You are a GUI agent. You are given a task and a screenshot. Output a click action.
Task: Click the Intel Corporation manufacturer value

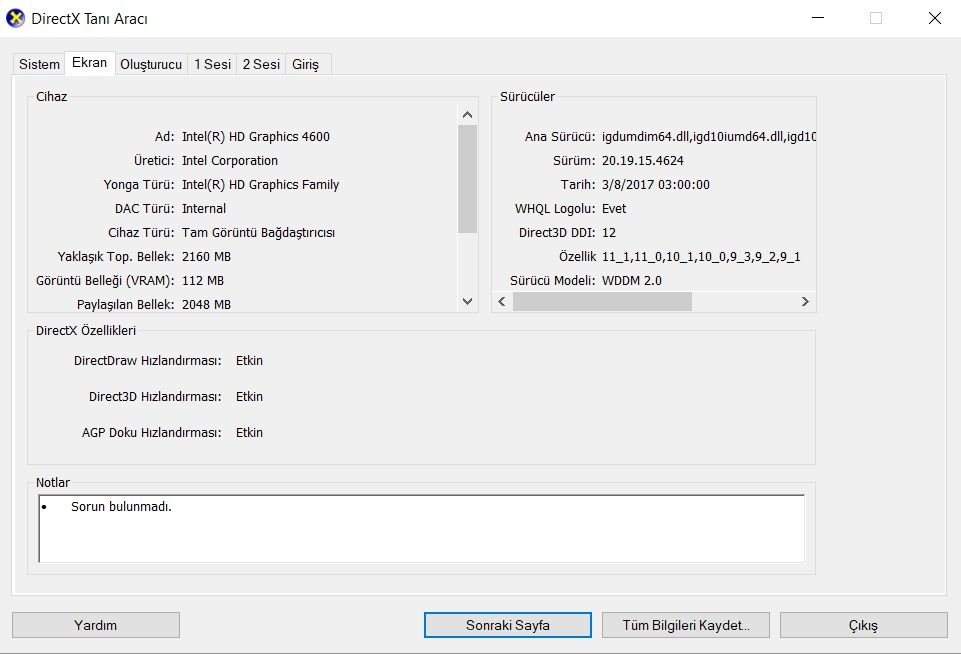click(230, 161)
